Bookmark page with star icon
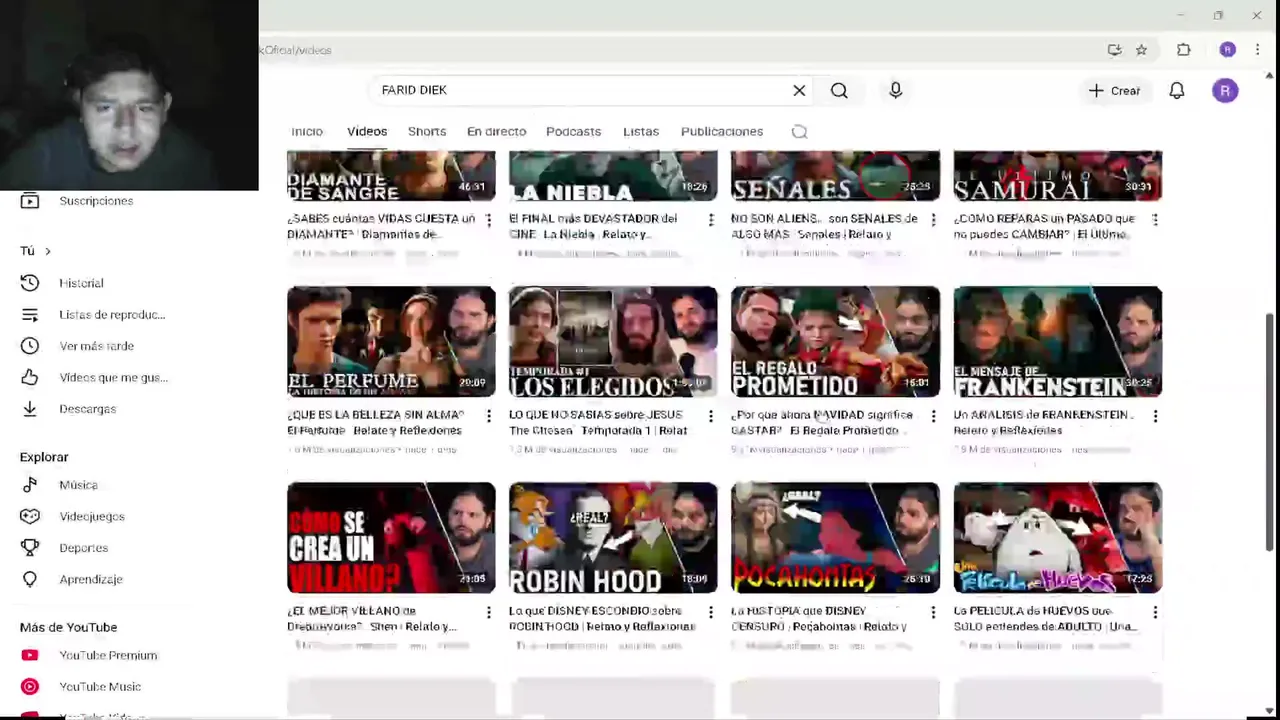Image resolution: width=1280 pixels, height=720 pixels. (x=1141, y=50)
